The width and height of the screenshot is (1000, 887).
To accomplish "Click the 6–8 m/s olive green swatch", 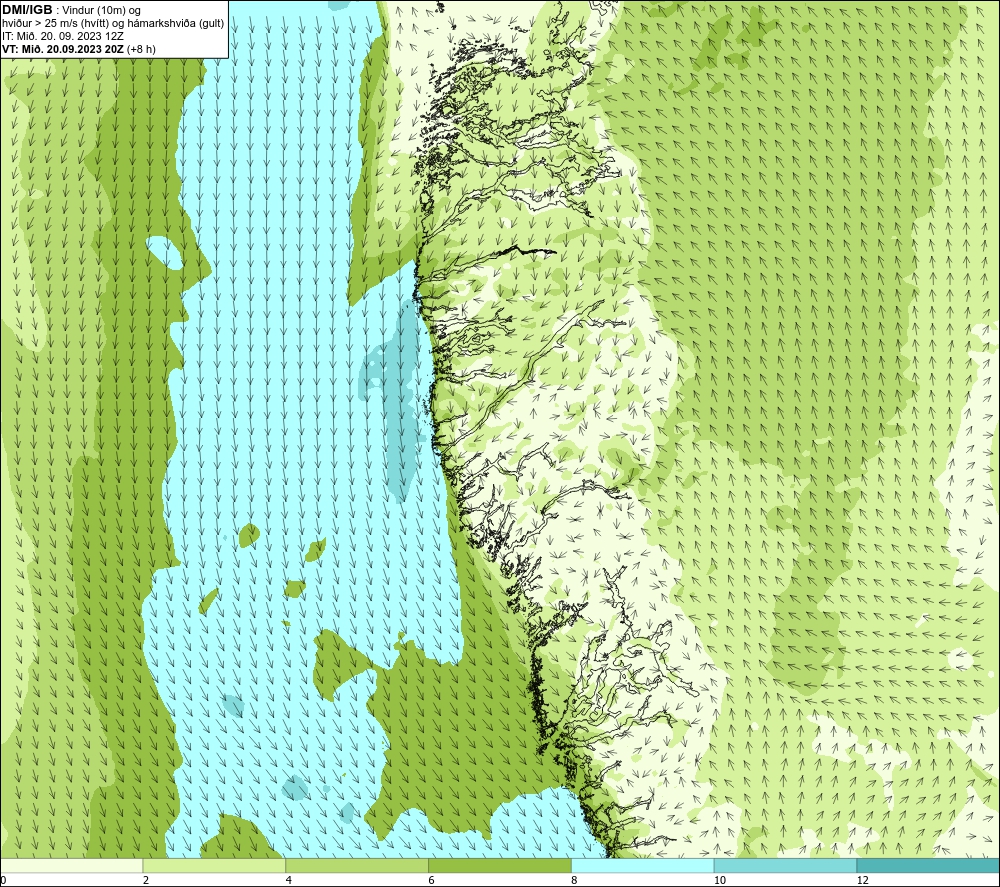I will tap(500, 865).
